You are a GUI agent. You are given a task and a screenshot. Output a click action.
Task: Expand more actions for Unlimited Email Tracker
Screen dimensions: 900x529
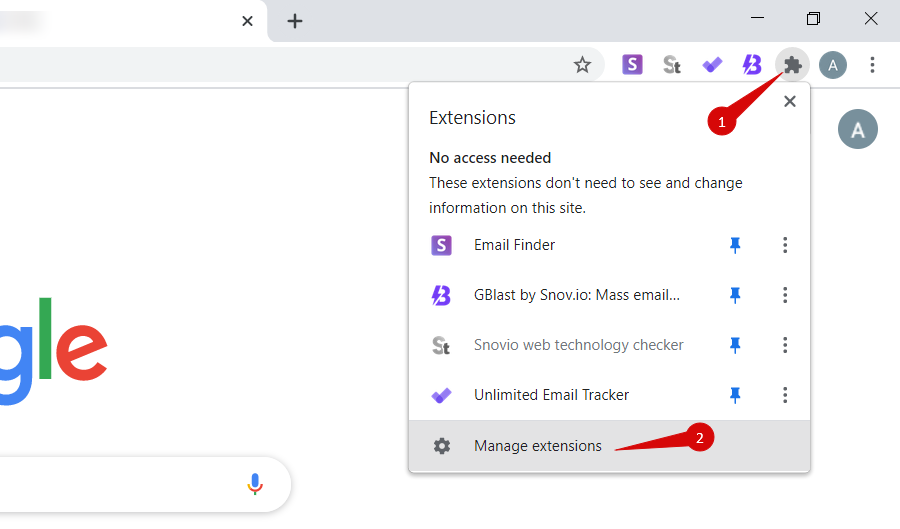point(785,395)
